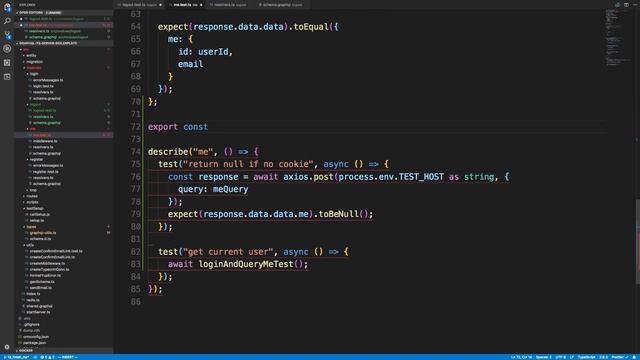This screenshot has width=640, height=360.
Task: Open the errors and warnings count in status bar
Action: click(47, 357)
